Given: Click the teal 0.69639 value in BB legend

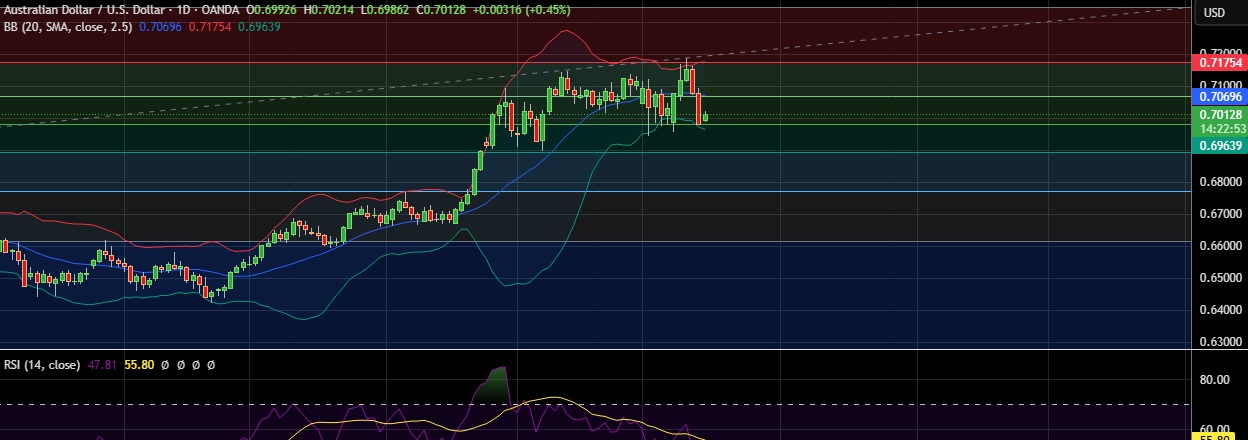Looking at the screenshot, I should click(x=259, y=27).
